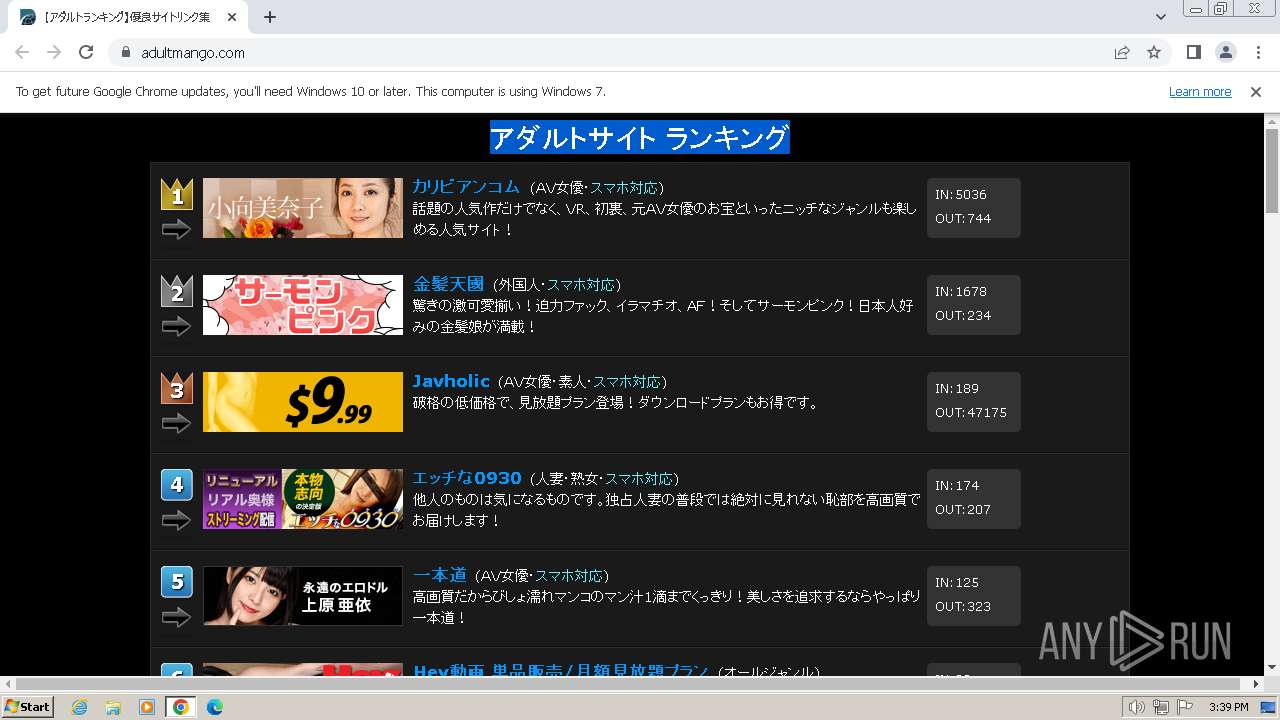Open Microsoft Edge from taskbar
The height and width of the screenshot is (720, 1280).
[215, 707]
